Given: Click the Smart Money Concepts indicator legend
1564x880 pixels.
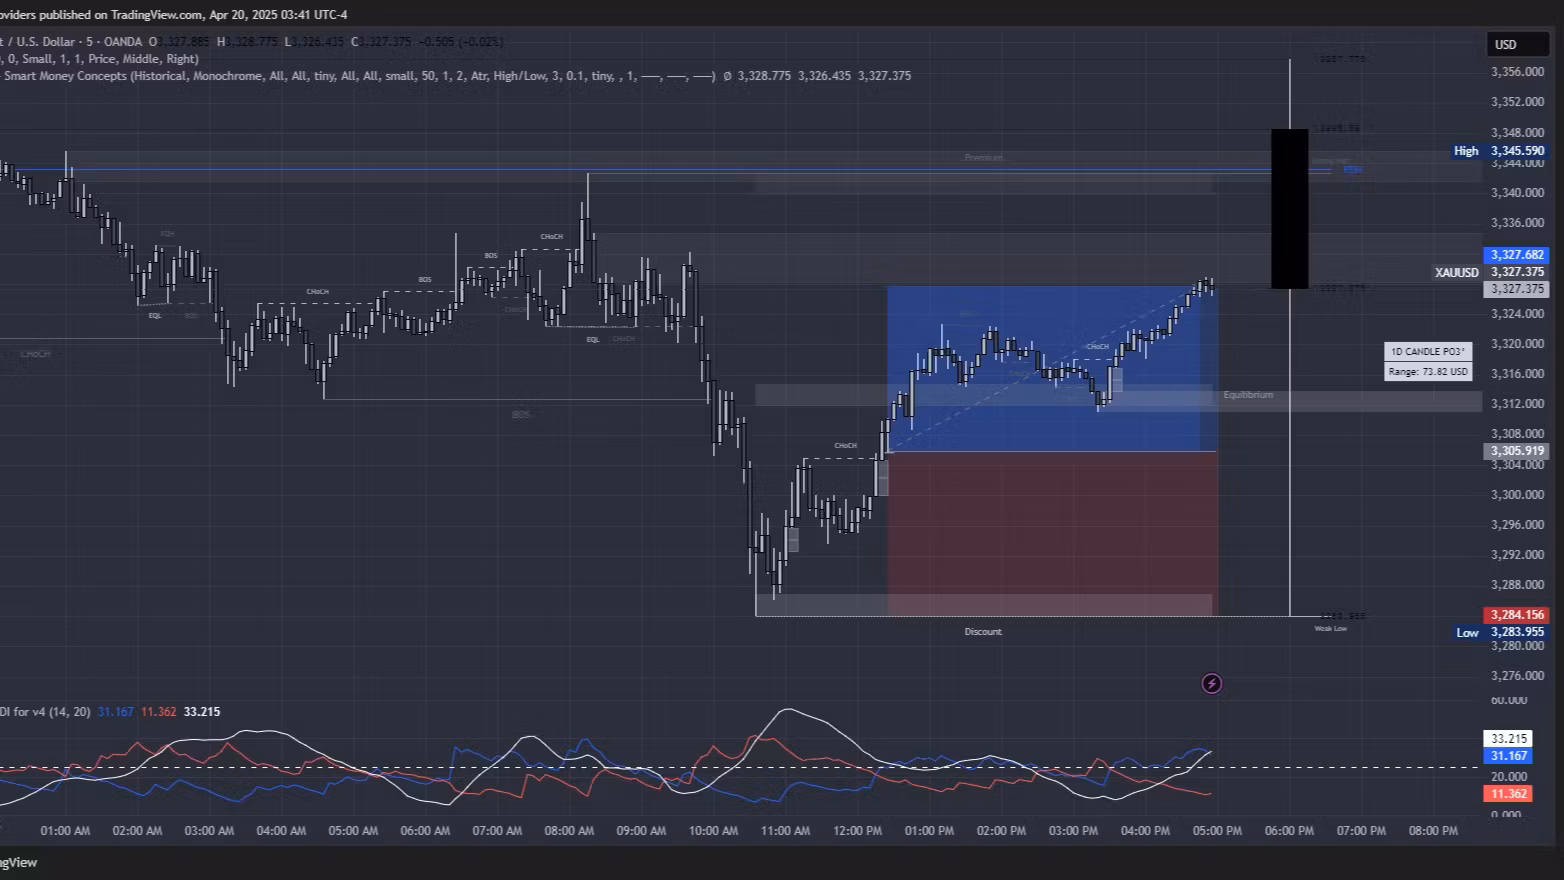Looking at the screenshot, I should pos(65,76).
